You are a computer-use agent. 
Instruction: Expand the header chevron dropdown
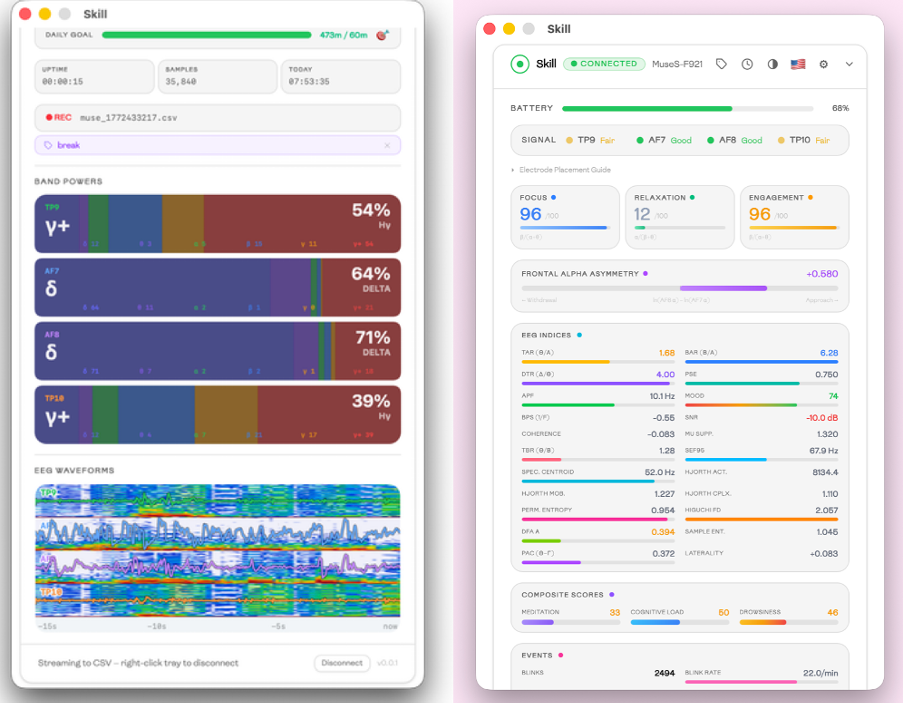point(849,64)
